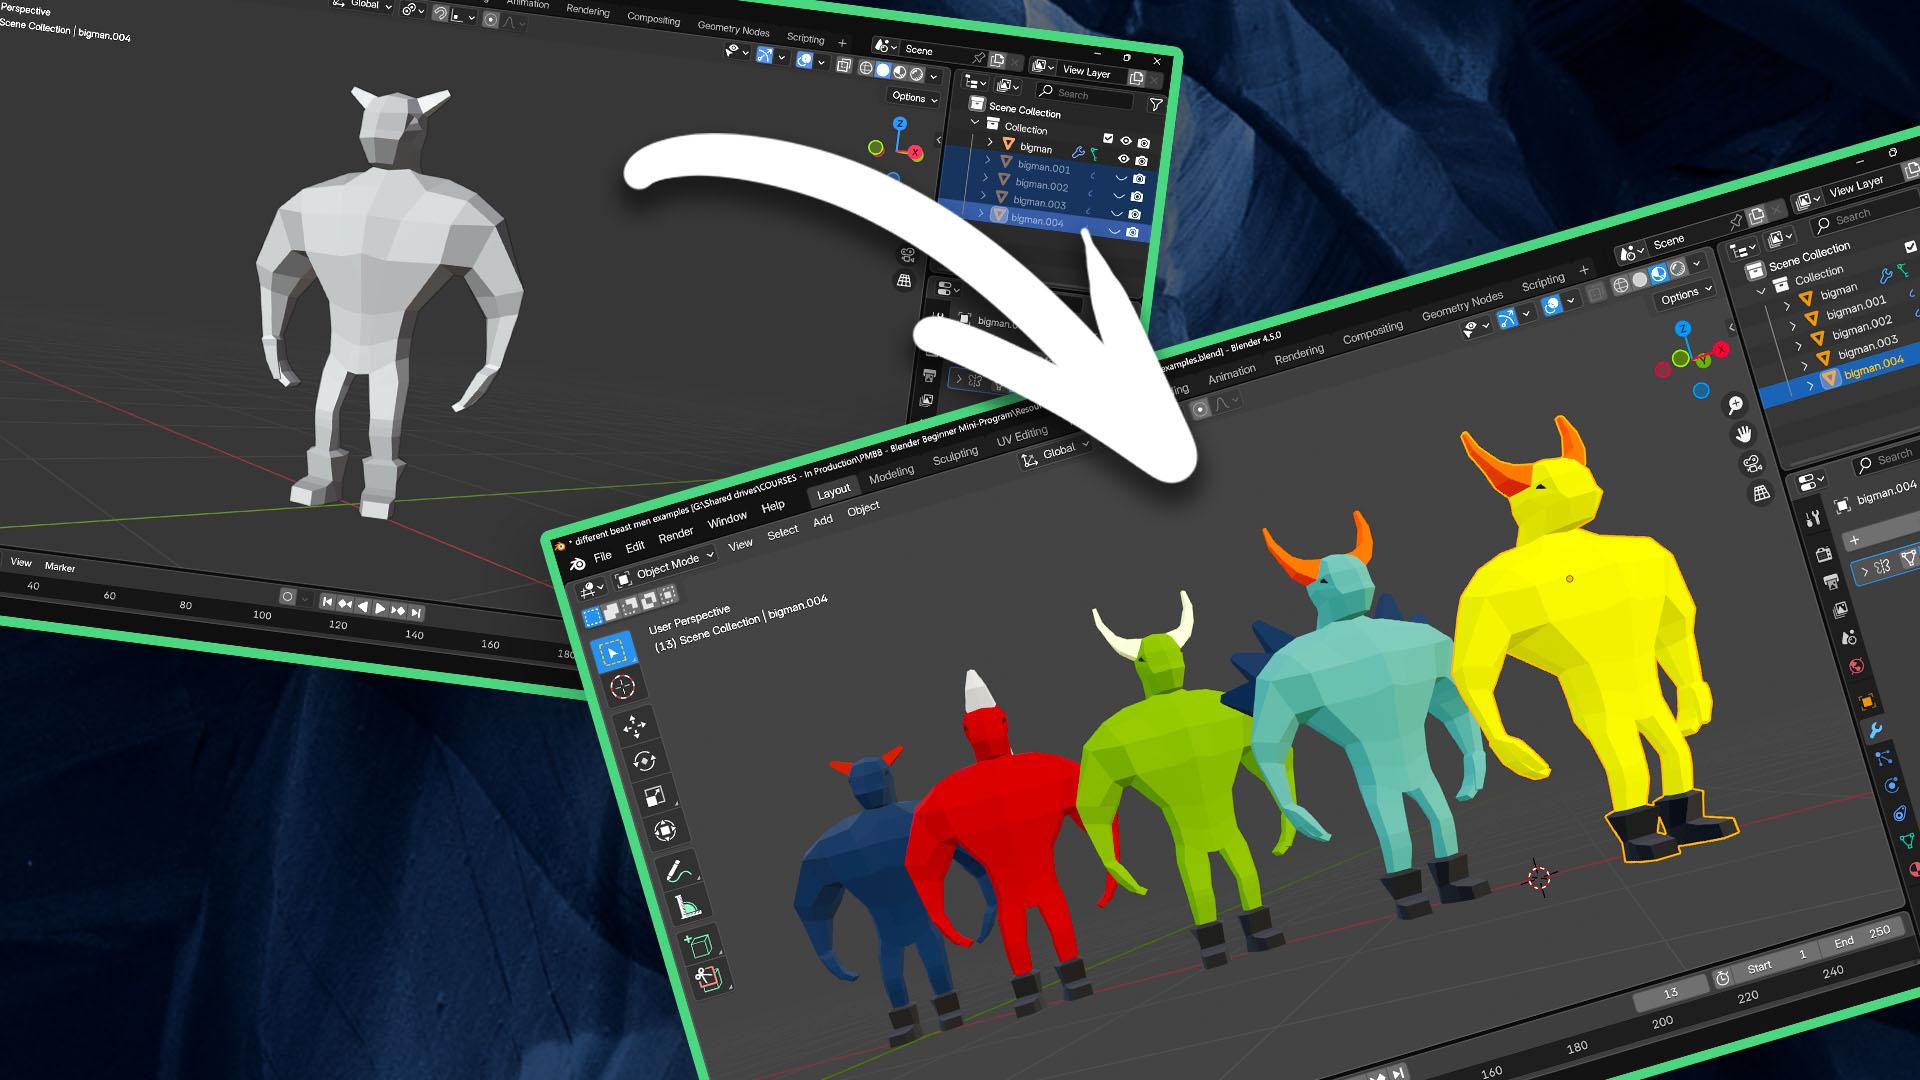The image size is (1920, 1080).
Task: Pick the Measure ruler tool
Action: click(687, 907)
